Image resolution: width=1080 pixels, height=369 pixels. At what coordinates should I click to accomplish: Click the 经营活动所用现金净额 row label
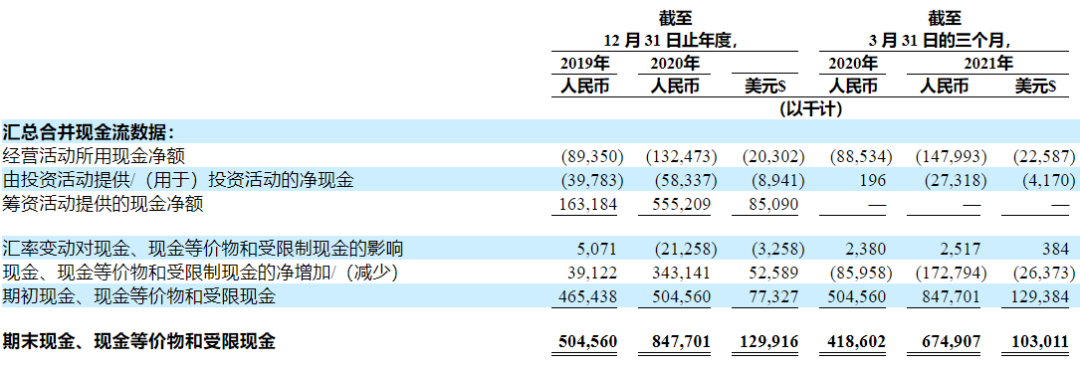[94, 156]
